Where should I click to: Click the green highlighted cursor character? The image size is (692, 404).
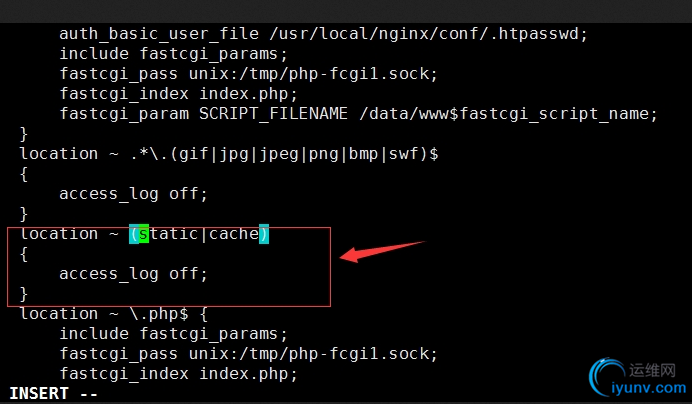click(144, 234)
